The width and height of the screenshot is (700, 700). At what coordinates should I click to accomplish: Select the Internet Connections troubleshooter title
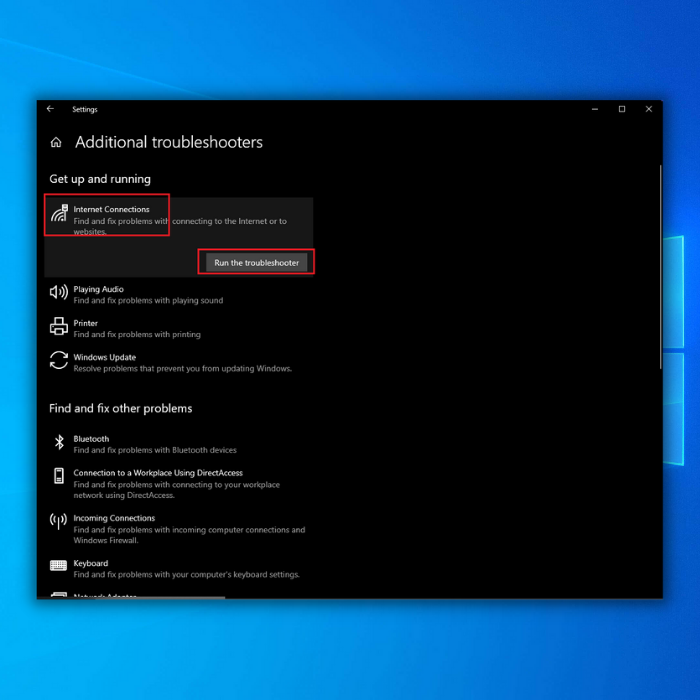pyautogui.click(x=111, y=209)
